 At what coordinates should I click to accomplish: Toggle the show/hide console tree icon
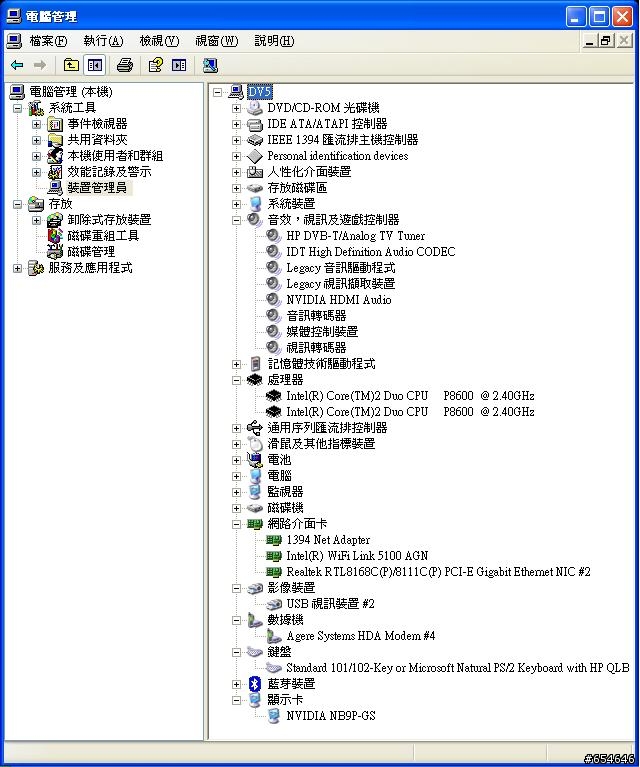94,65
